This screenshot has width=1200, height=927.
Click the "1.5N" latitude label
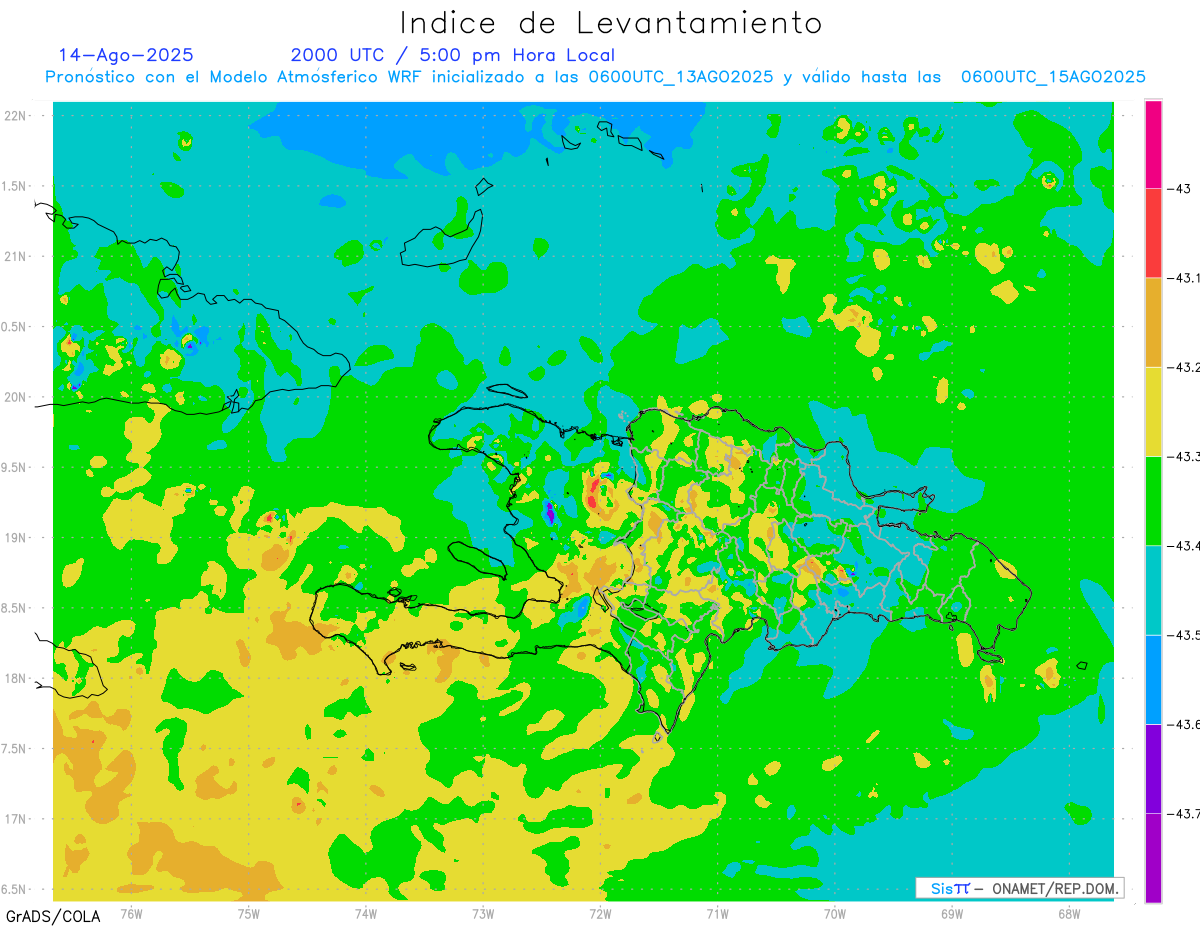[14, 186]
